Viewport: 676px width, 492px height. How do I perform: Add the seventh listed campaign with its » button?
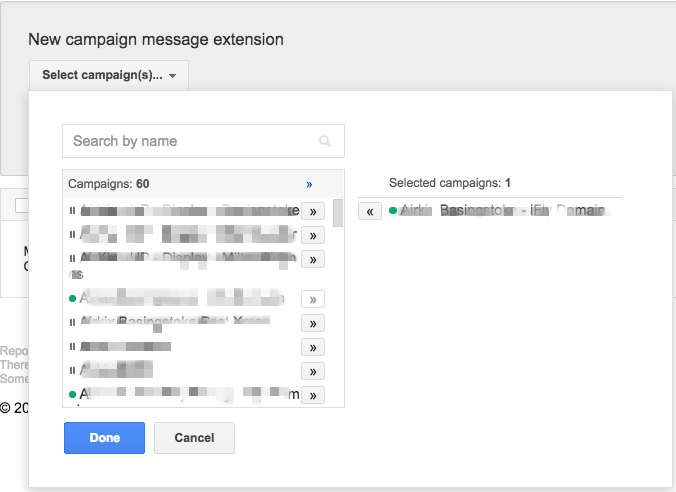click(x=313, y=371)
